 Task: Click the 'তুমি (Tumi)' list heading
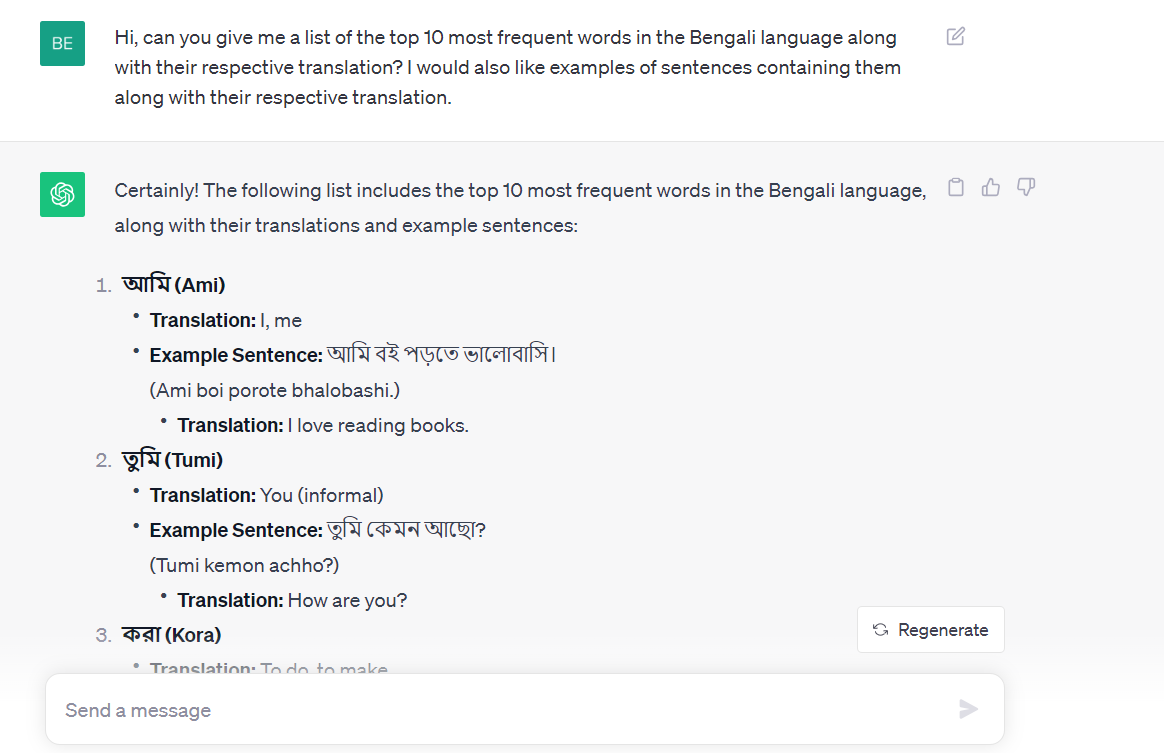point(173,460)
